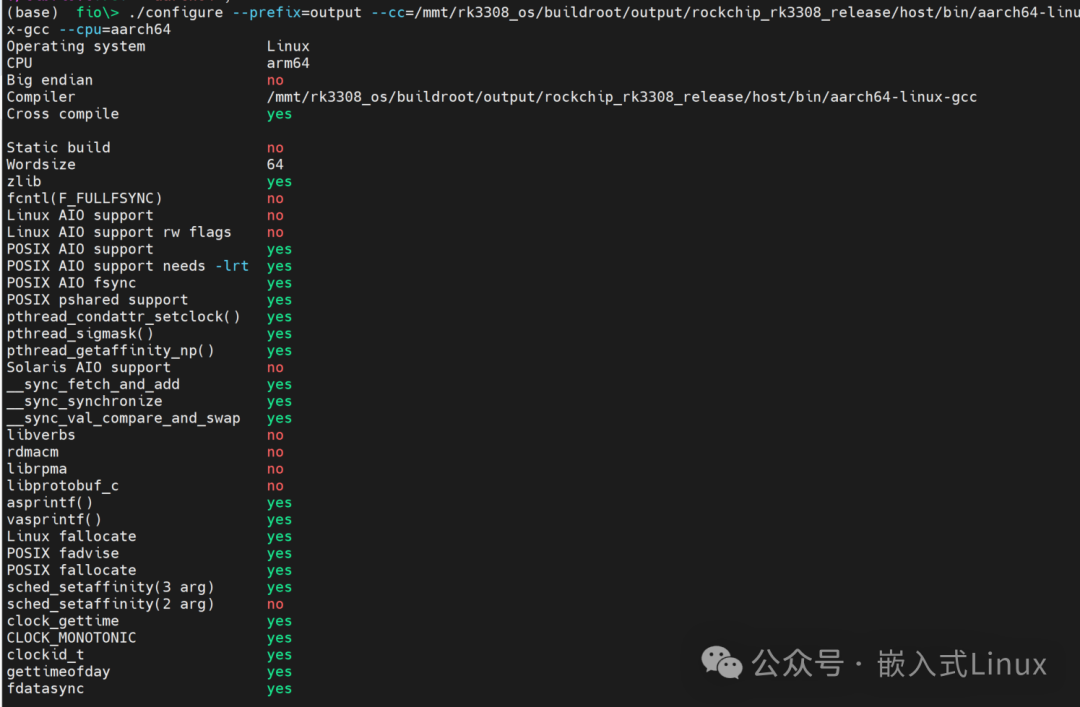
Task: Click the "no" value for Static build
Action: point(275,148)
